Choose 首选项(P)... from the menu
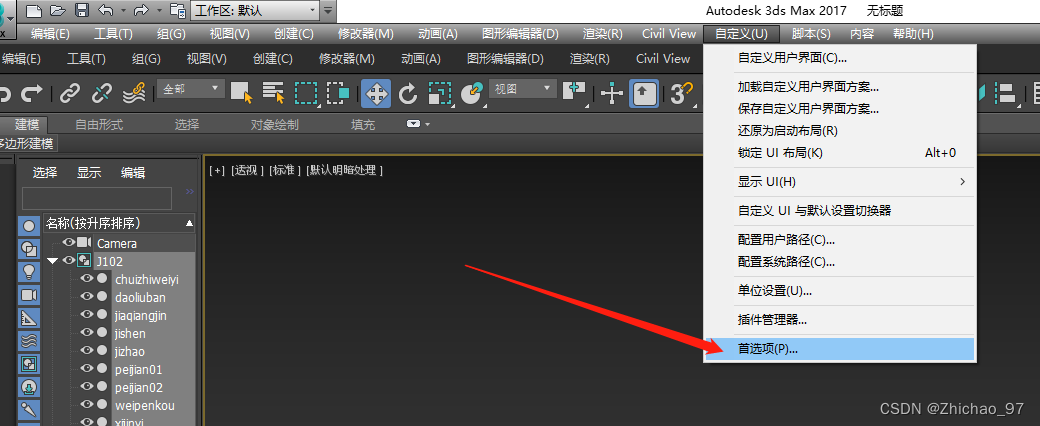 coord(838,349)
